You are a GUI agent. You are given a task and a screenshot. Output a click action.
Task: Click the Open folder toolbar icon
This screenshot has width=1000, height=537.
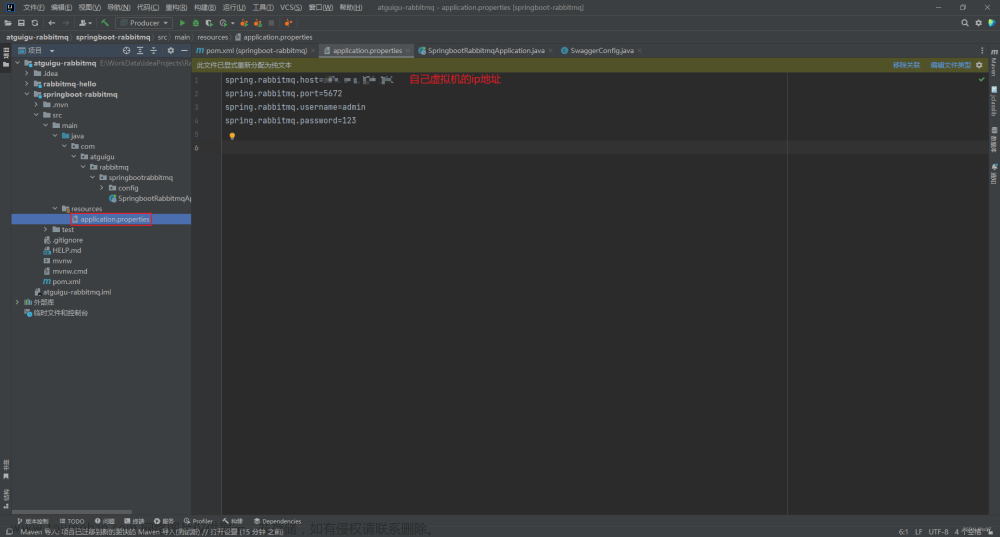(x=8, y=23)
